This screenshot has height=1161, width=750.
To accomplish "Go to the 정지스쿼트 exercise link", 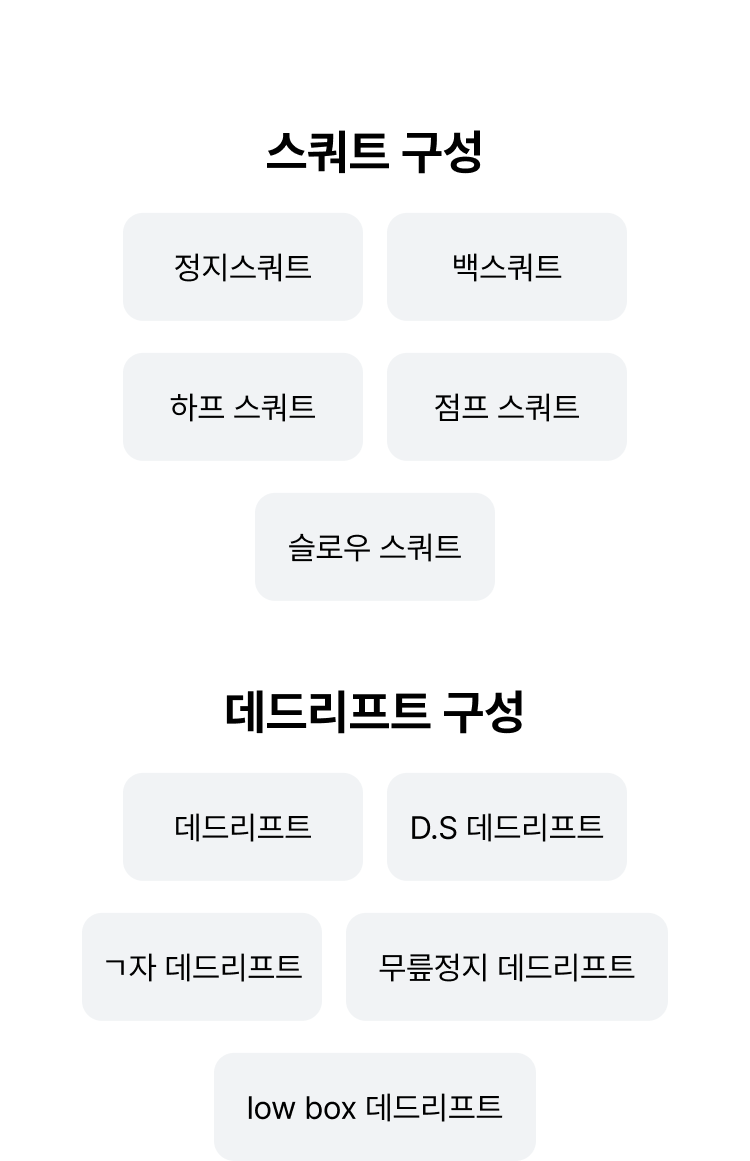I will click(243, 267).
